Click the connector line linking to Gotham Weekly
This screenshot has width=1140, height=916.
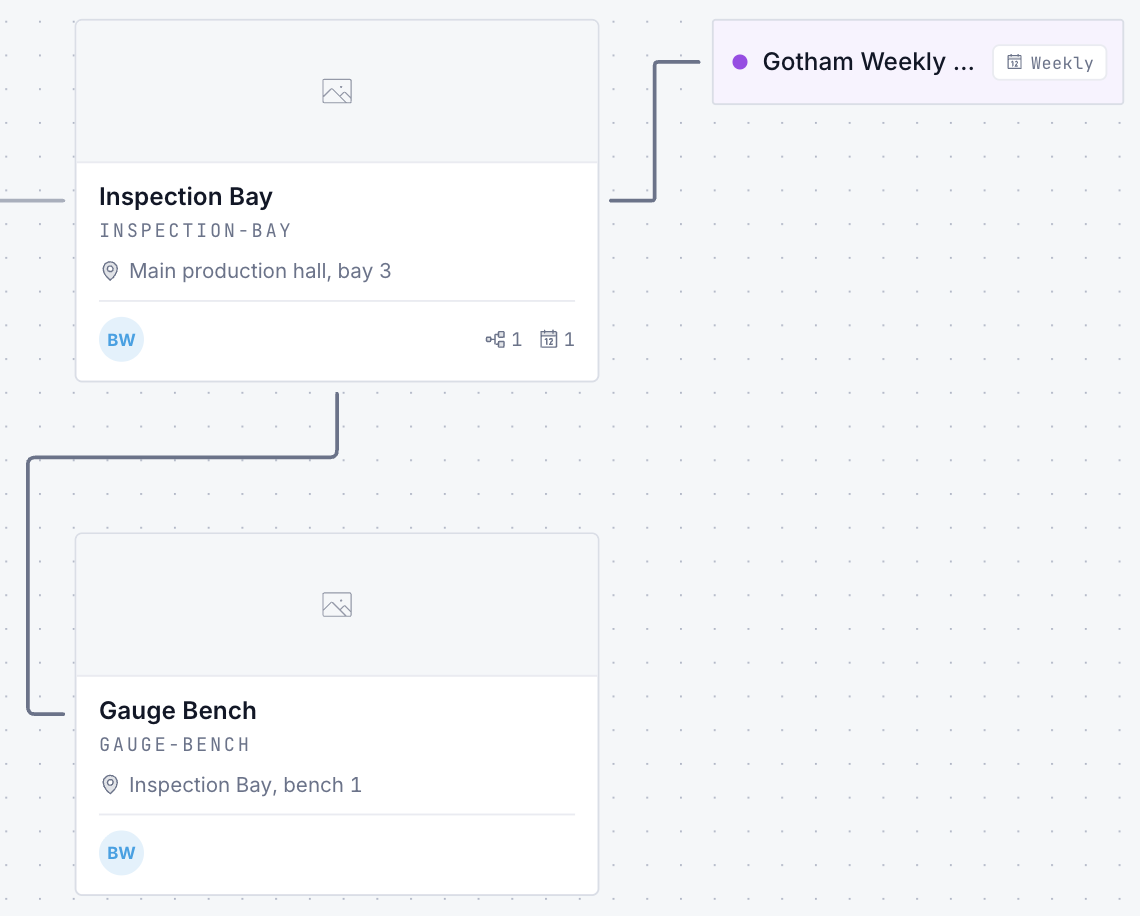tap(654, 131)
